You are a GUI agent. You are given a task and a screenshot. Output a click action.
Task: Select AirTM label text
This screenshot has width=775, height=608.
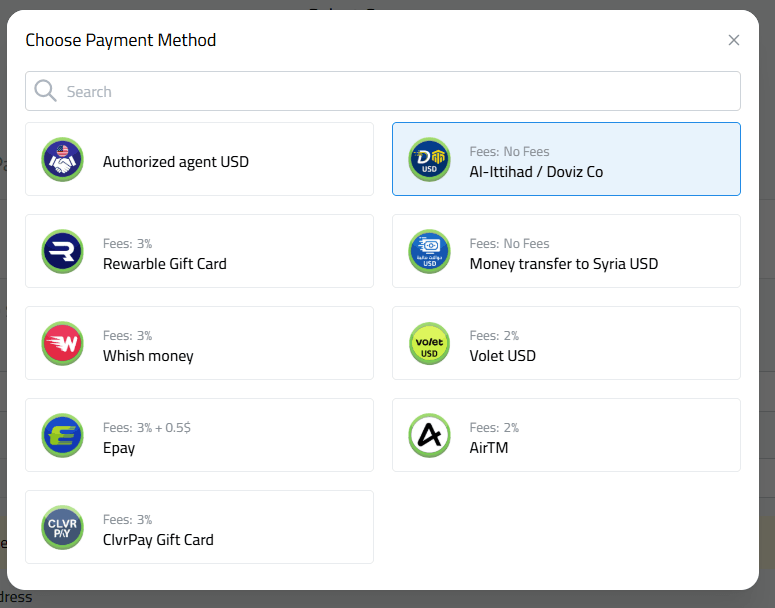[x=488, y=448]
